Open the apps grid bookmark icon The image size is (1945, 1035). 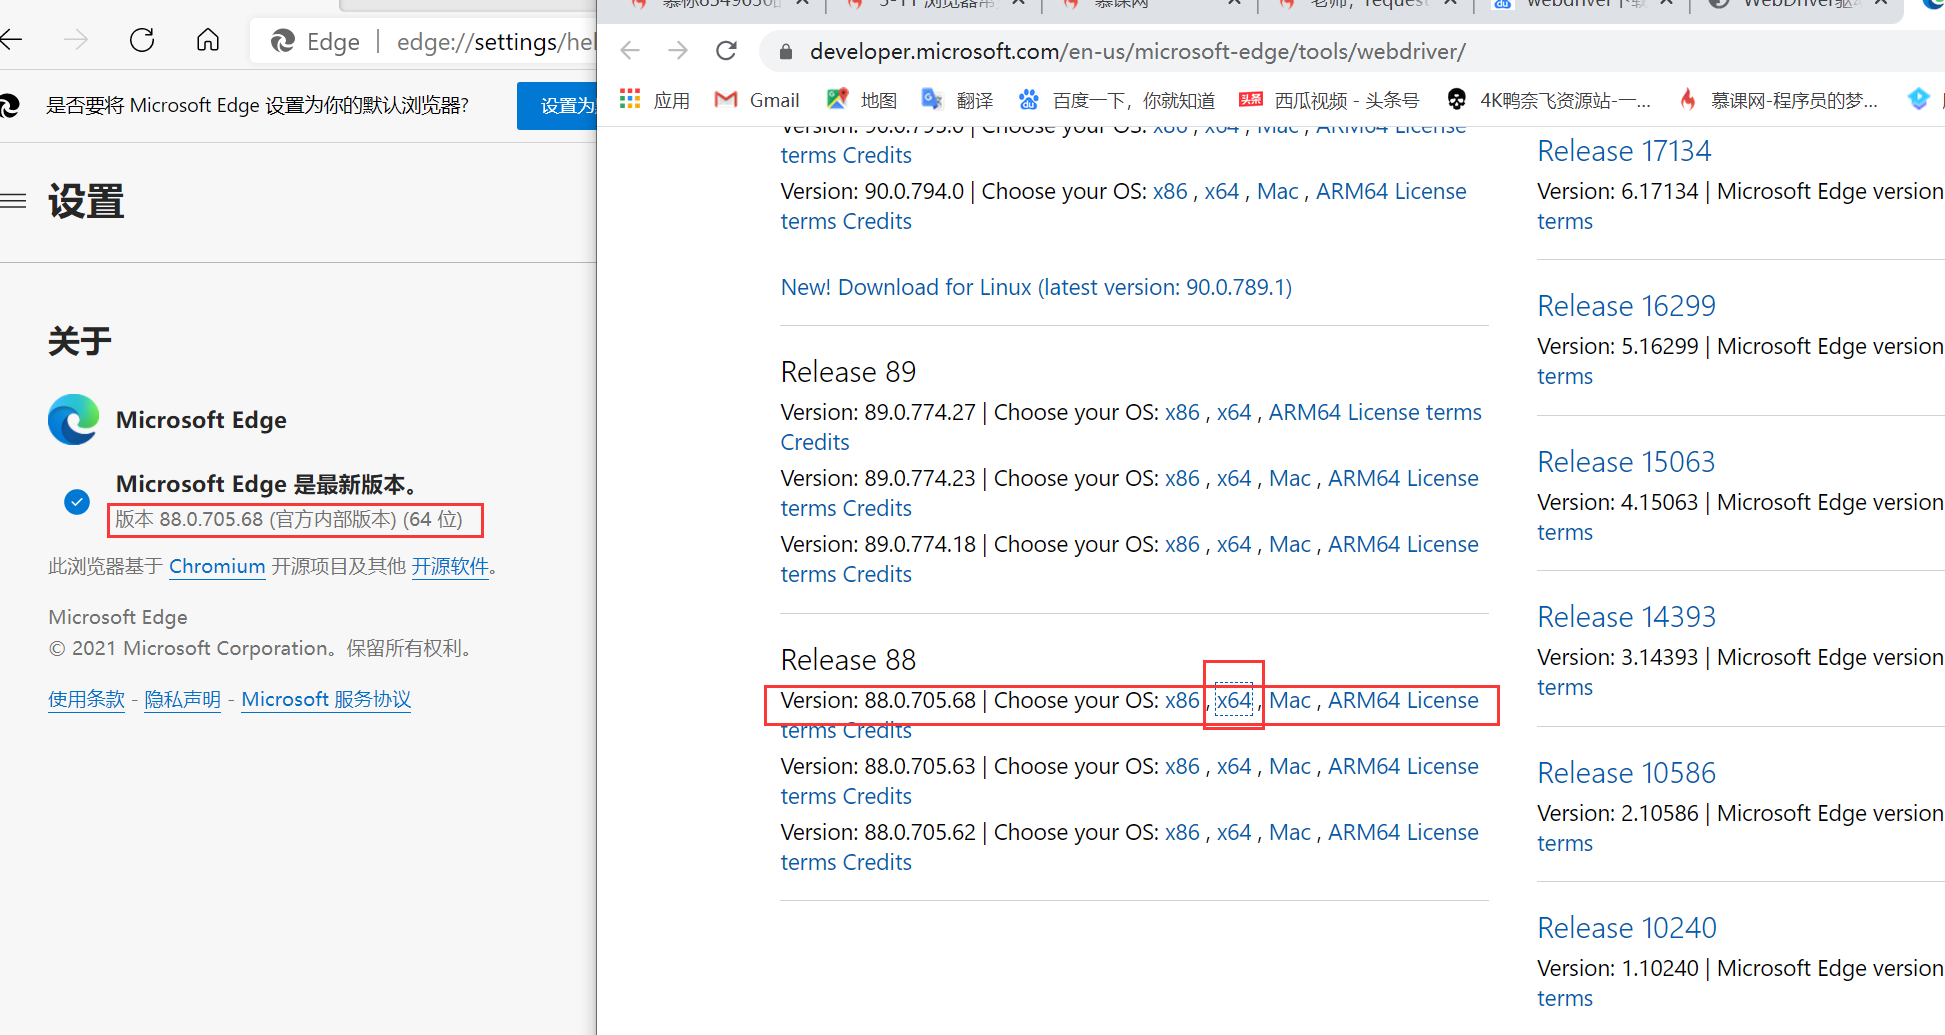(630, 99)
